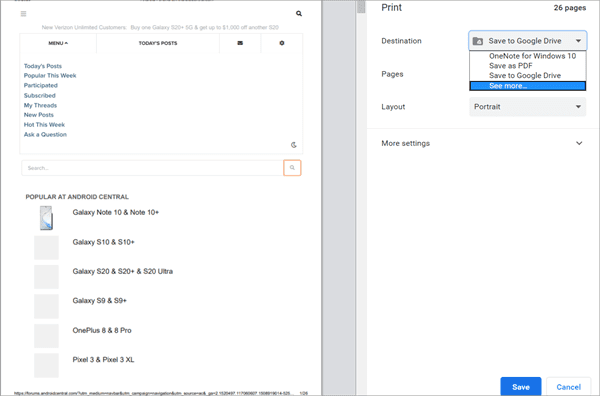600x396 pixels.
Task: Open Hot This Week link
Action: click(44, 125)
